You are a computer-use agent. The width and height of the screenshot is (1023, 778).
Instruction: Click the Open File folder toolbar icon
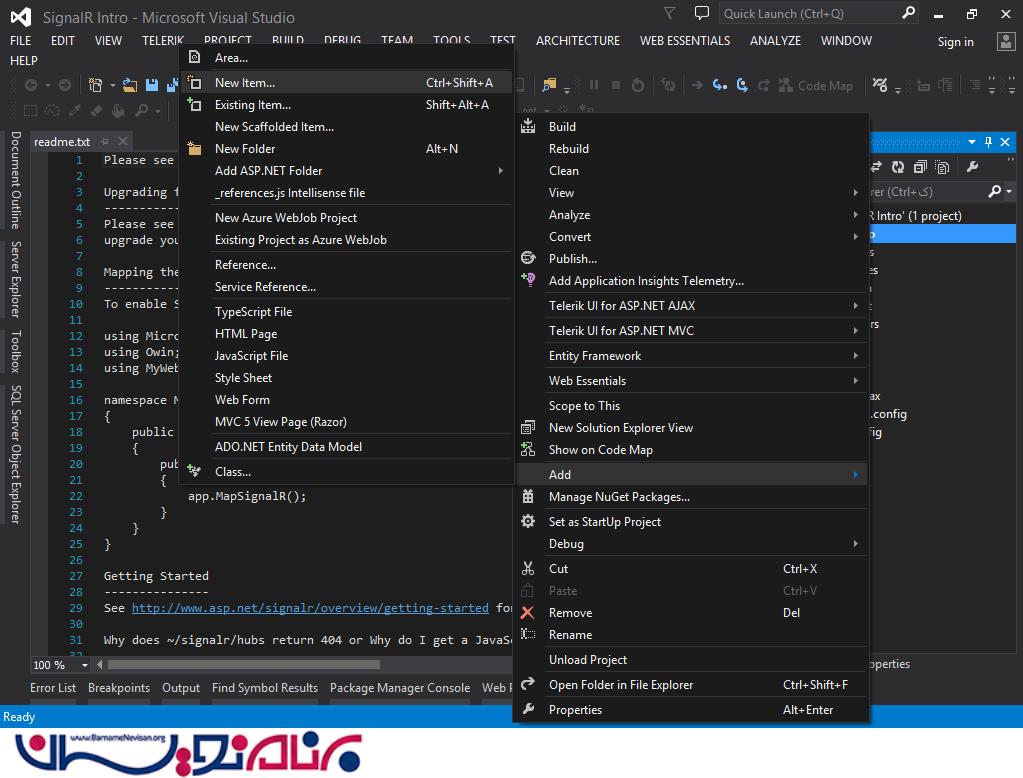(131, 86)
